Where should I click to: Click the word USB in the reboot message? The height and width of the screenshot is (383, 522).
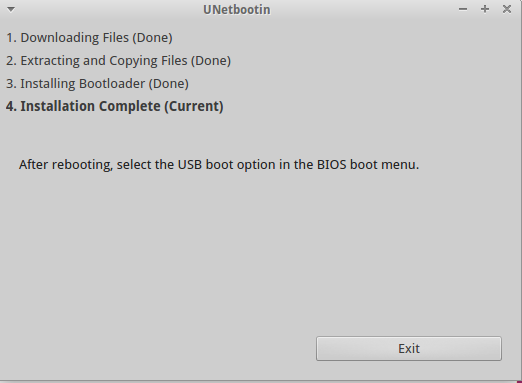point(190,165)
